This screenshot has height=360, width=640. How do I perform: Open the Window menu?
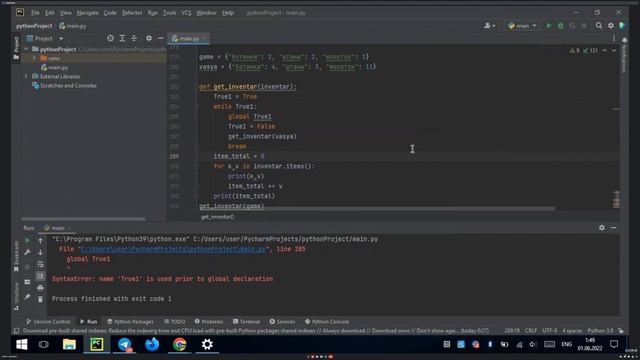click(x=206, y=13)
